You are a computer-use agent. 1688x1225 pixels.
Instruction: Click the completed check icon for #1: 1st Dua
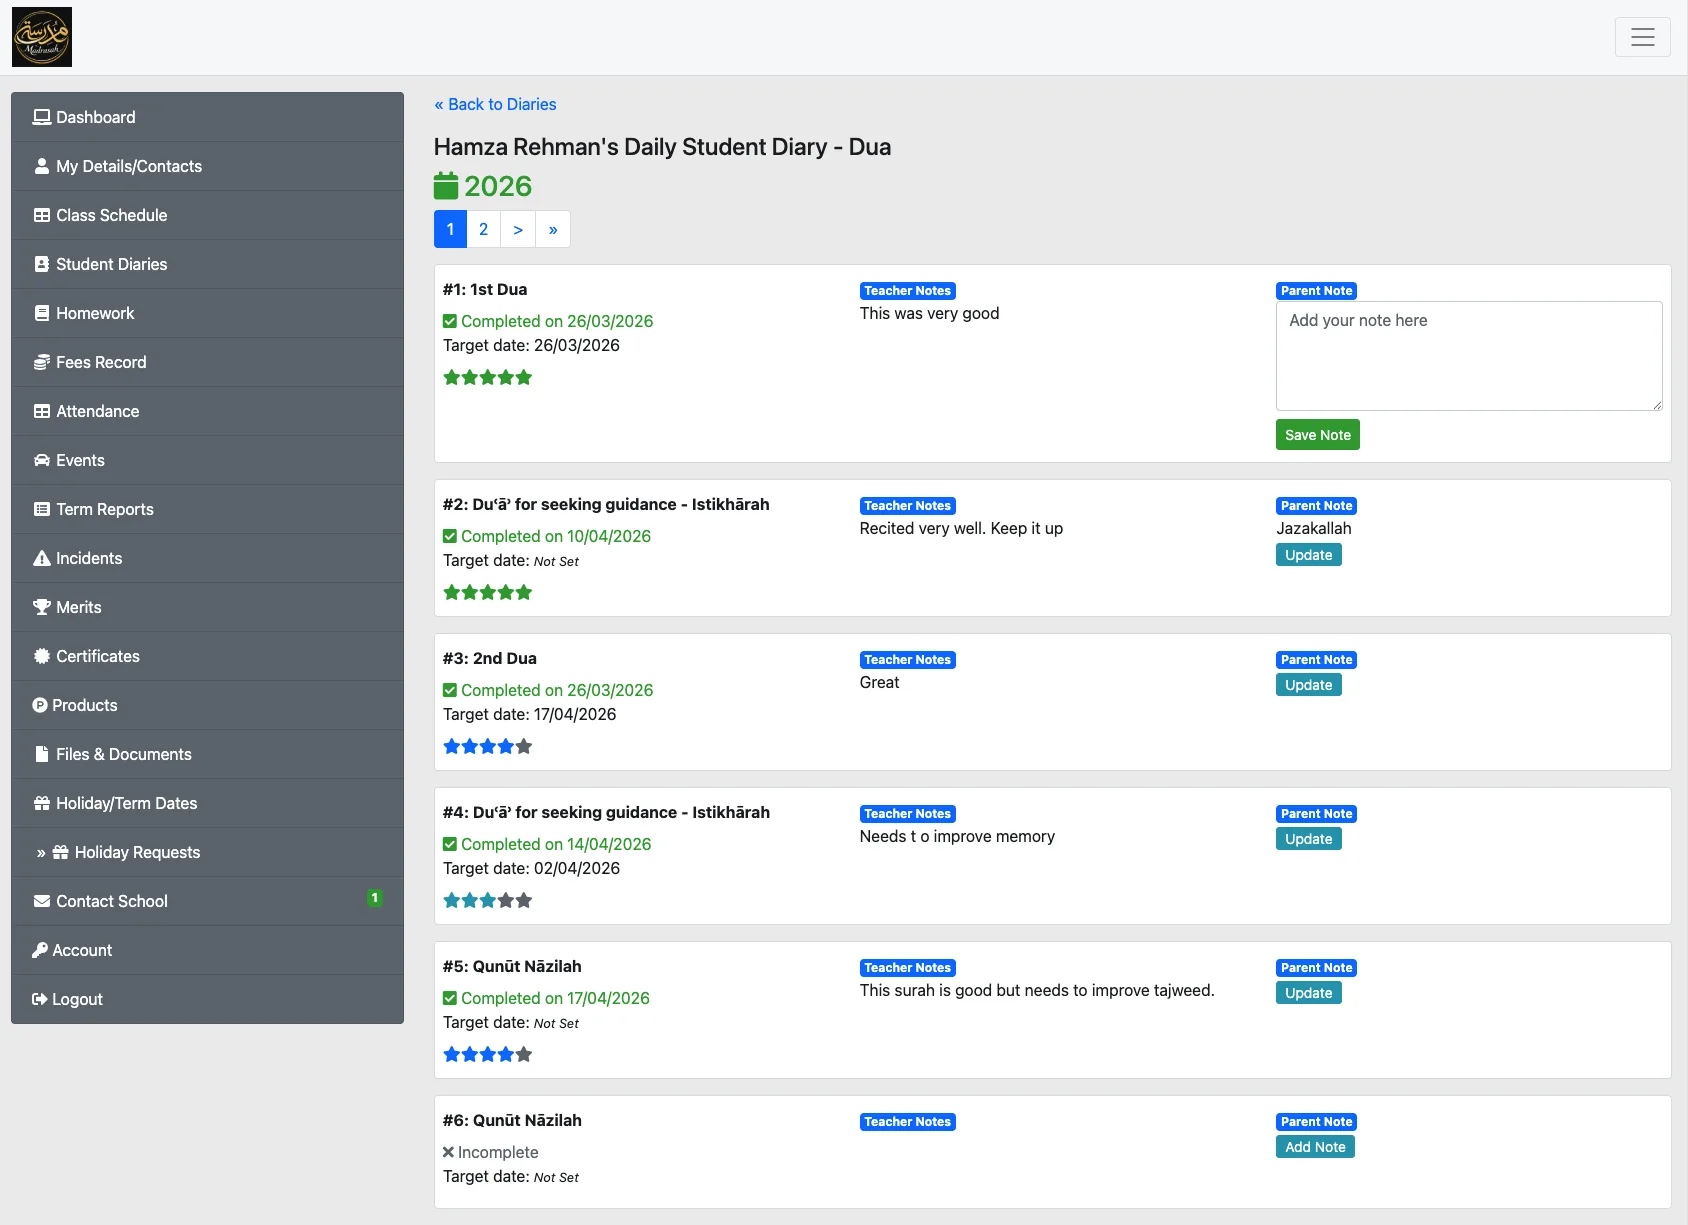[x=450, y=321]
